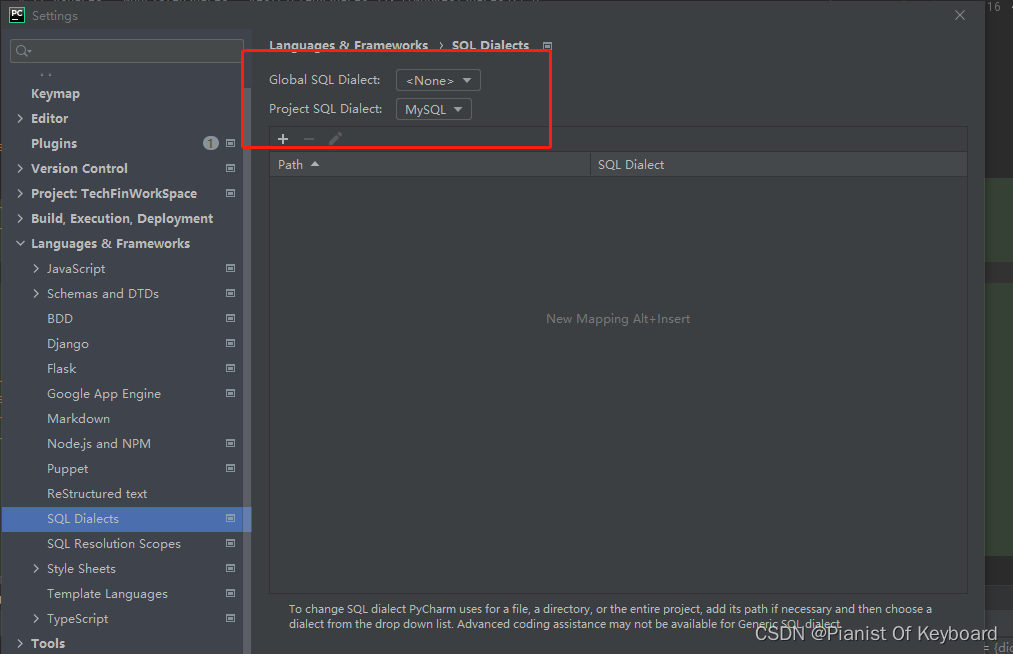
Task: Click the Remove mapping minus icon
Action: click(x=309, y=139)
